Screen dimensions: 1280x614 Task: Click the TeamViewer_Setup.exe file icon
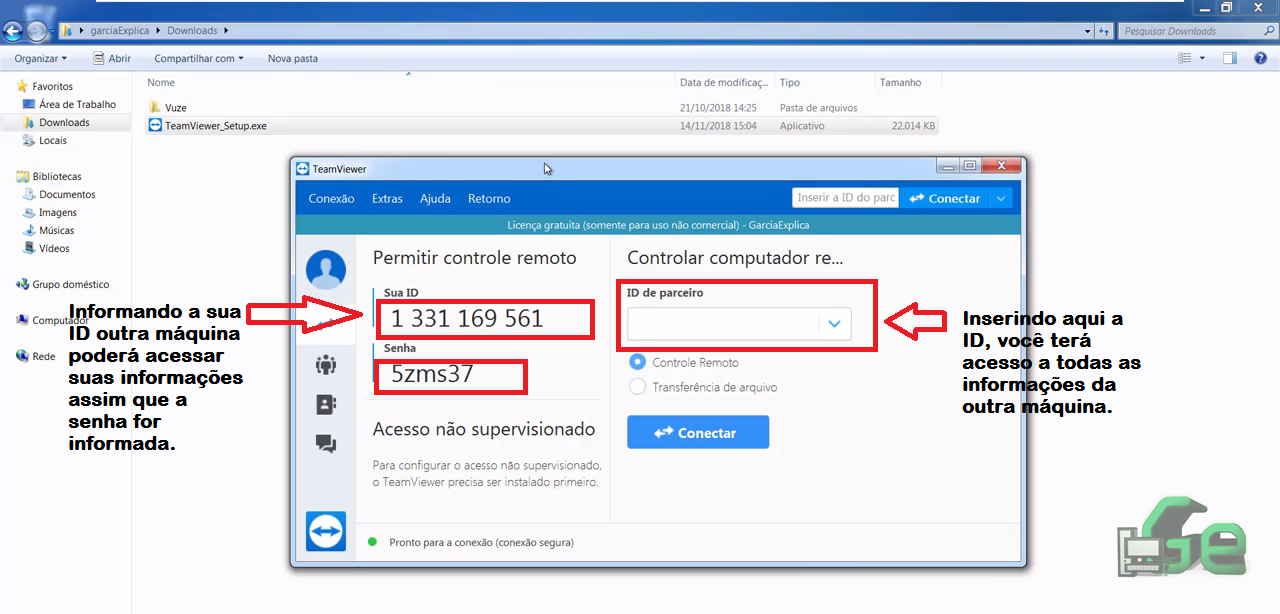(154, 126)
